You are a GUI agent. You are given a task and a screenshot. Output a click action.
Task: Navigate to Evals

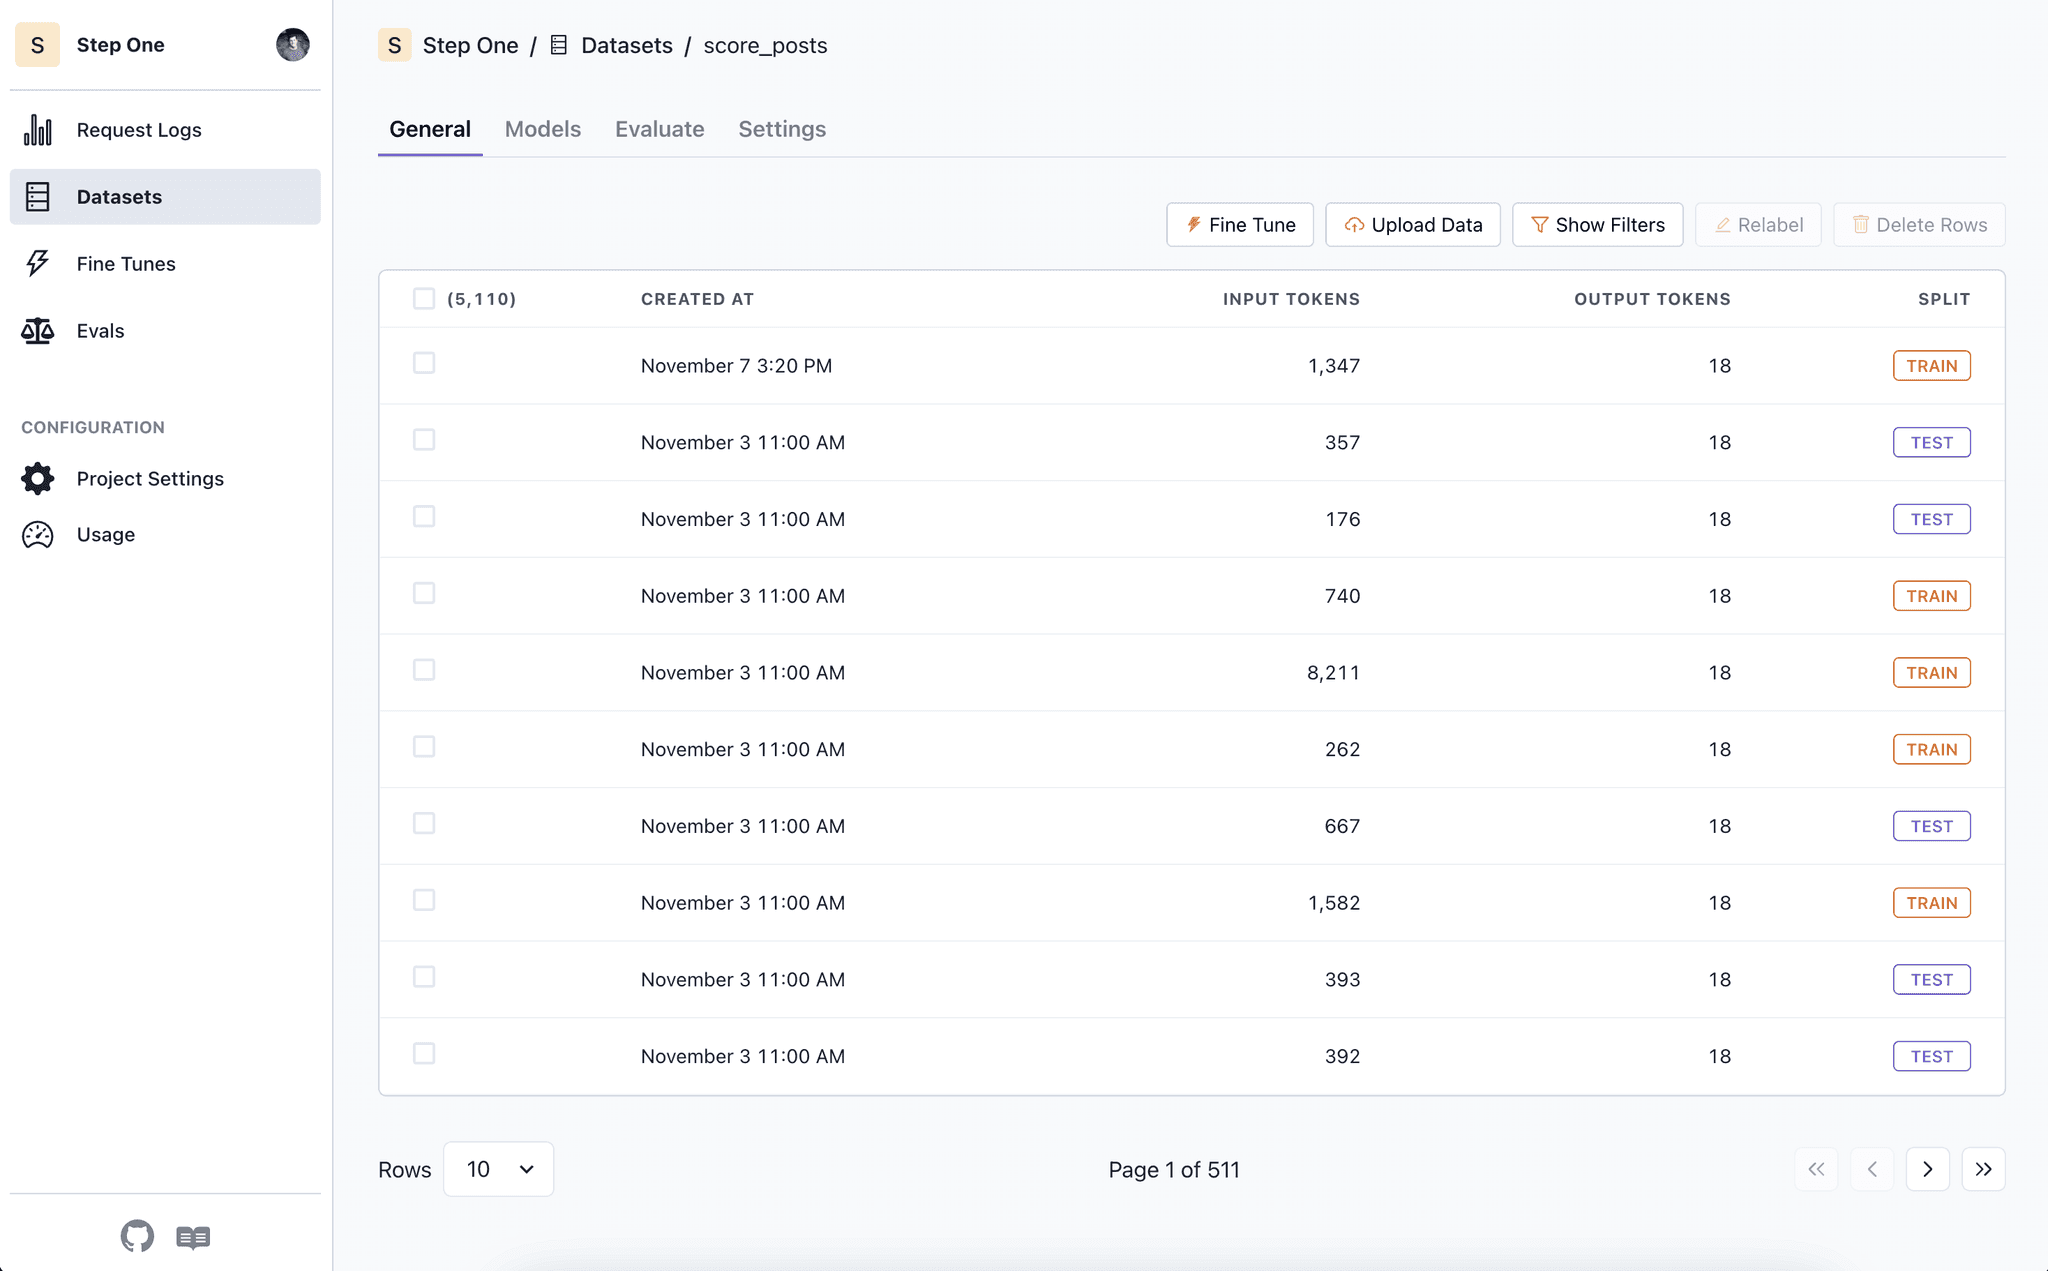point(100,330)
